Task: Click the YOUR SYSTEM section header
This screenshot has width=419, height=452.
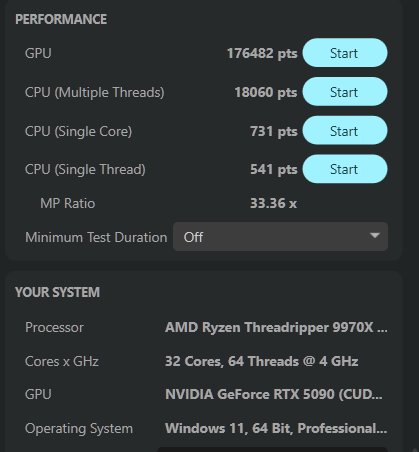Action: [x=57, y=292]
